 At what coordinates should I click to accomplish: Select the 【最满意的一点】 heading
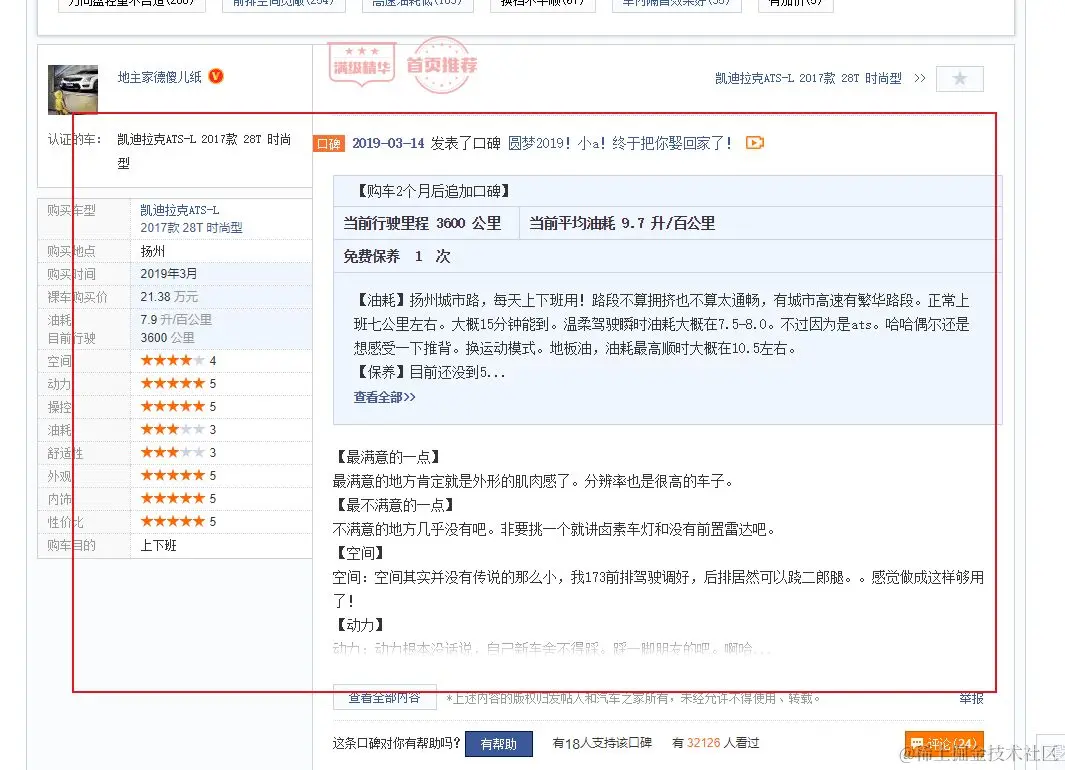[x=389, y=457]
